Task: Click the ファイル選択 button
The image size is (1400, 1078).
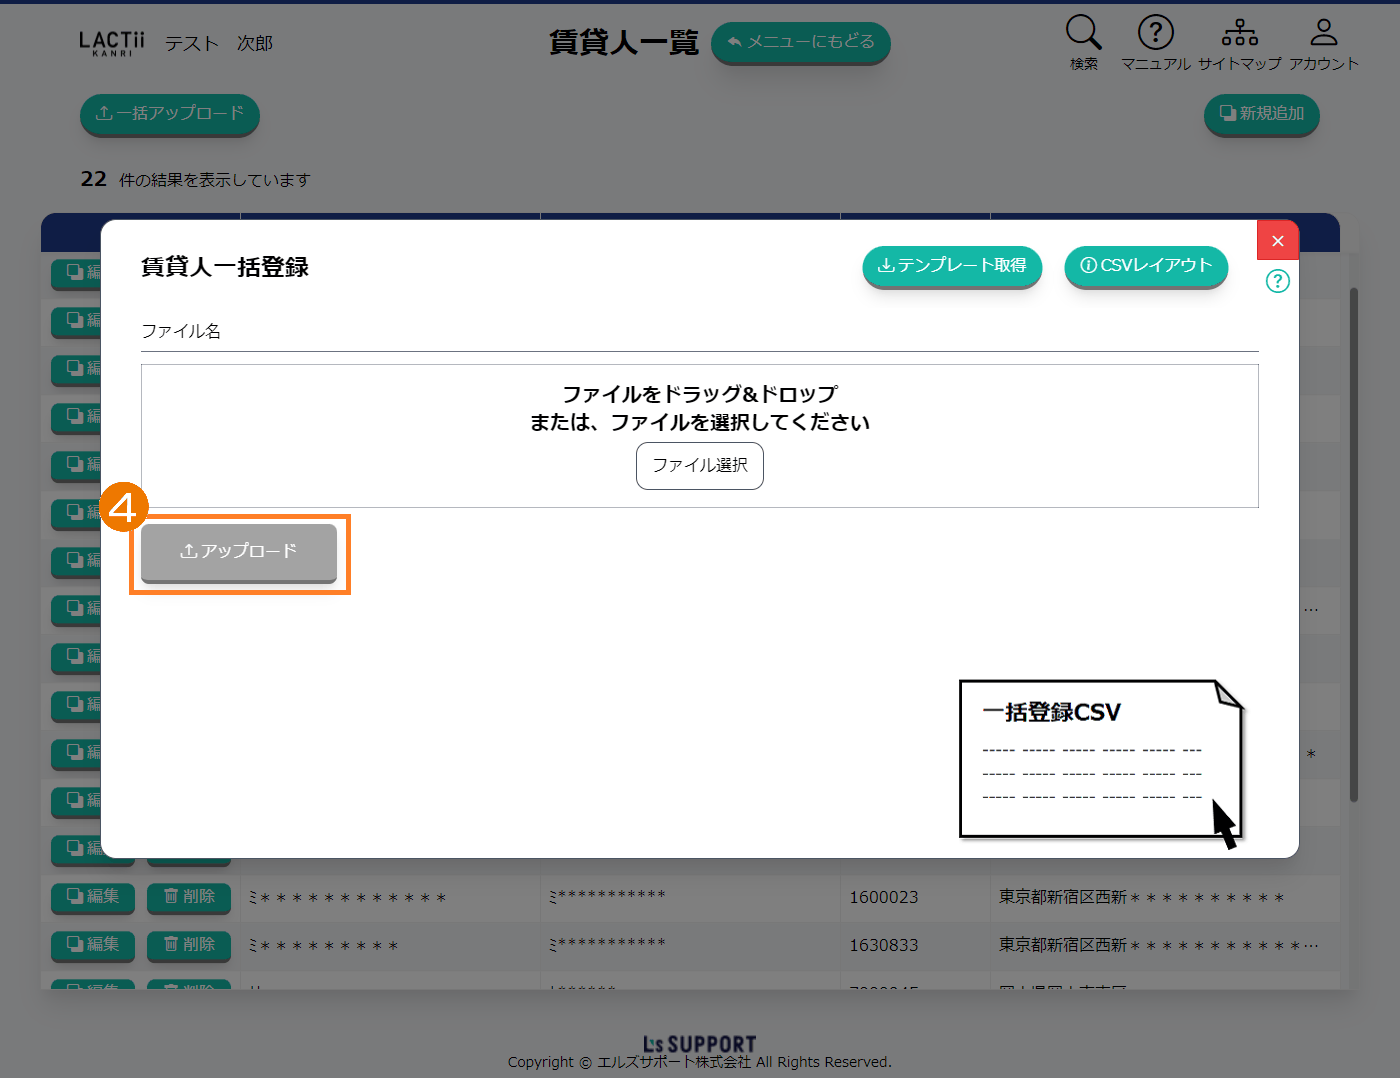Action: (x=699, y=466)
